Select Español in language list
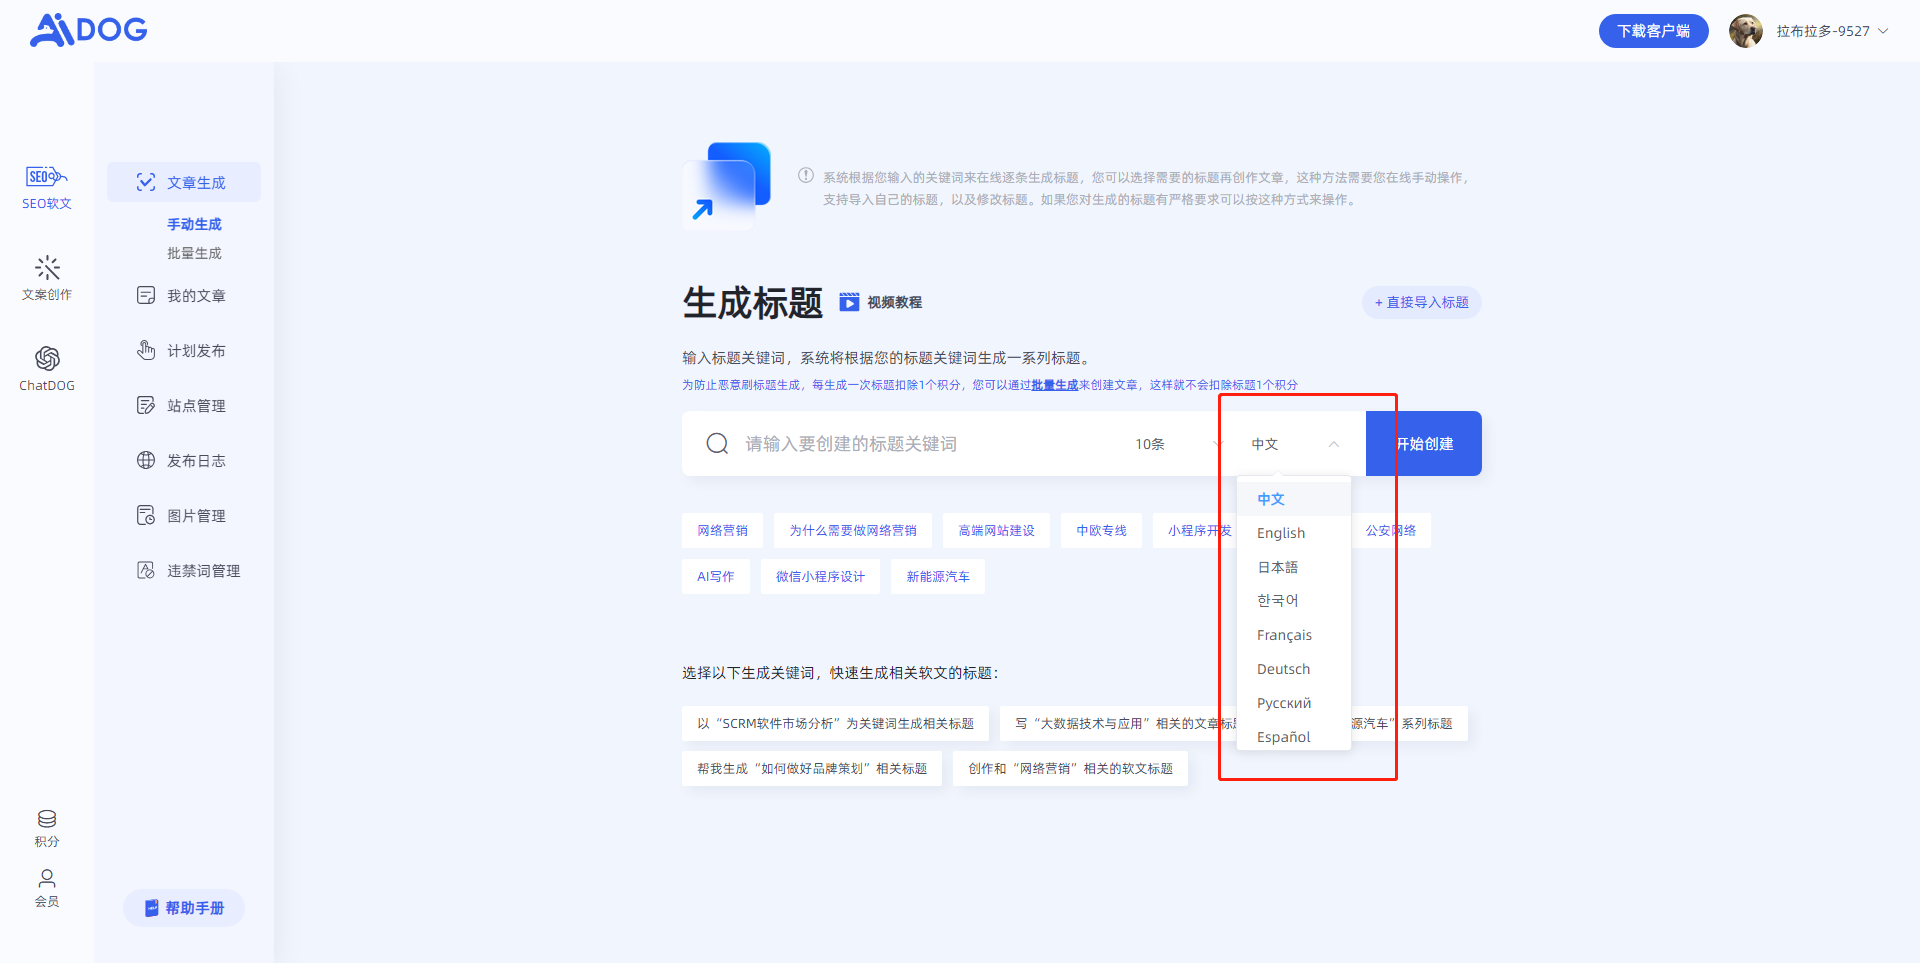This screenshot has height=963, width=1920. (x=1294, y=737)
